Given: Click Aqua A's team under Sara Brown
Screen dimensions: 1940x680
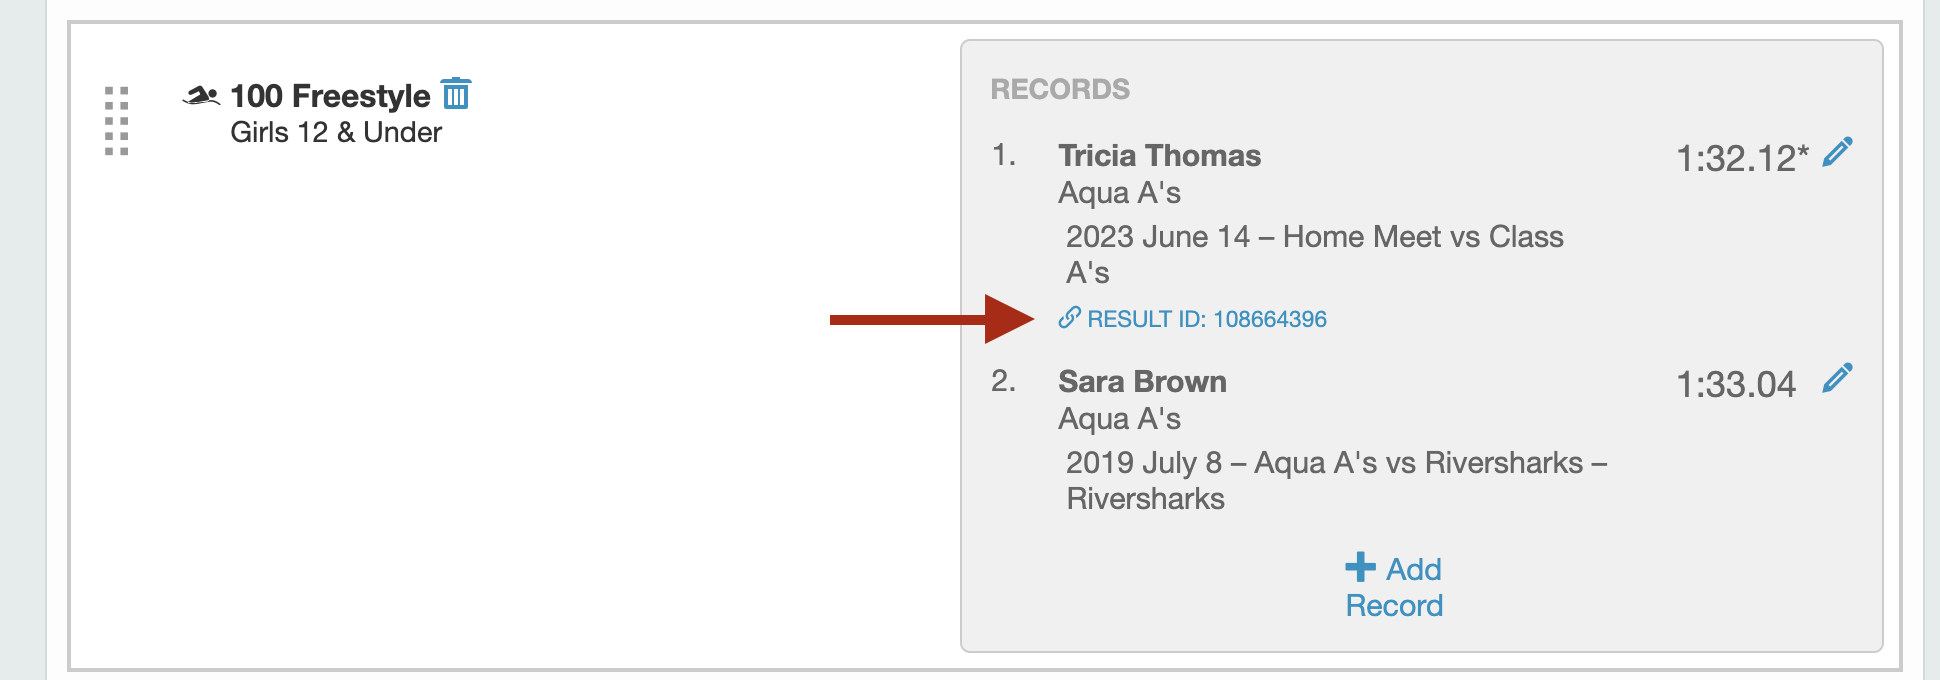Looking at the screenshot, I should pyautogui.click(x=1119, y=419).
